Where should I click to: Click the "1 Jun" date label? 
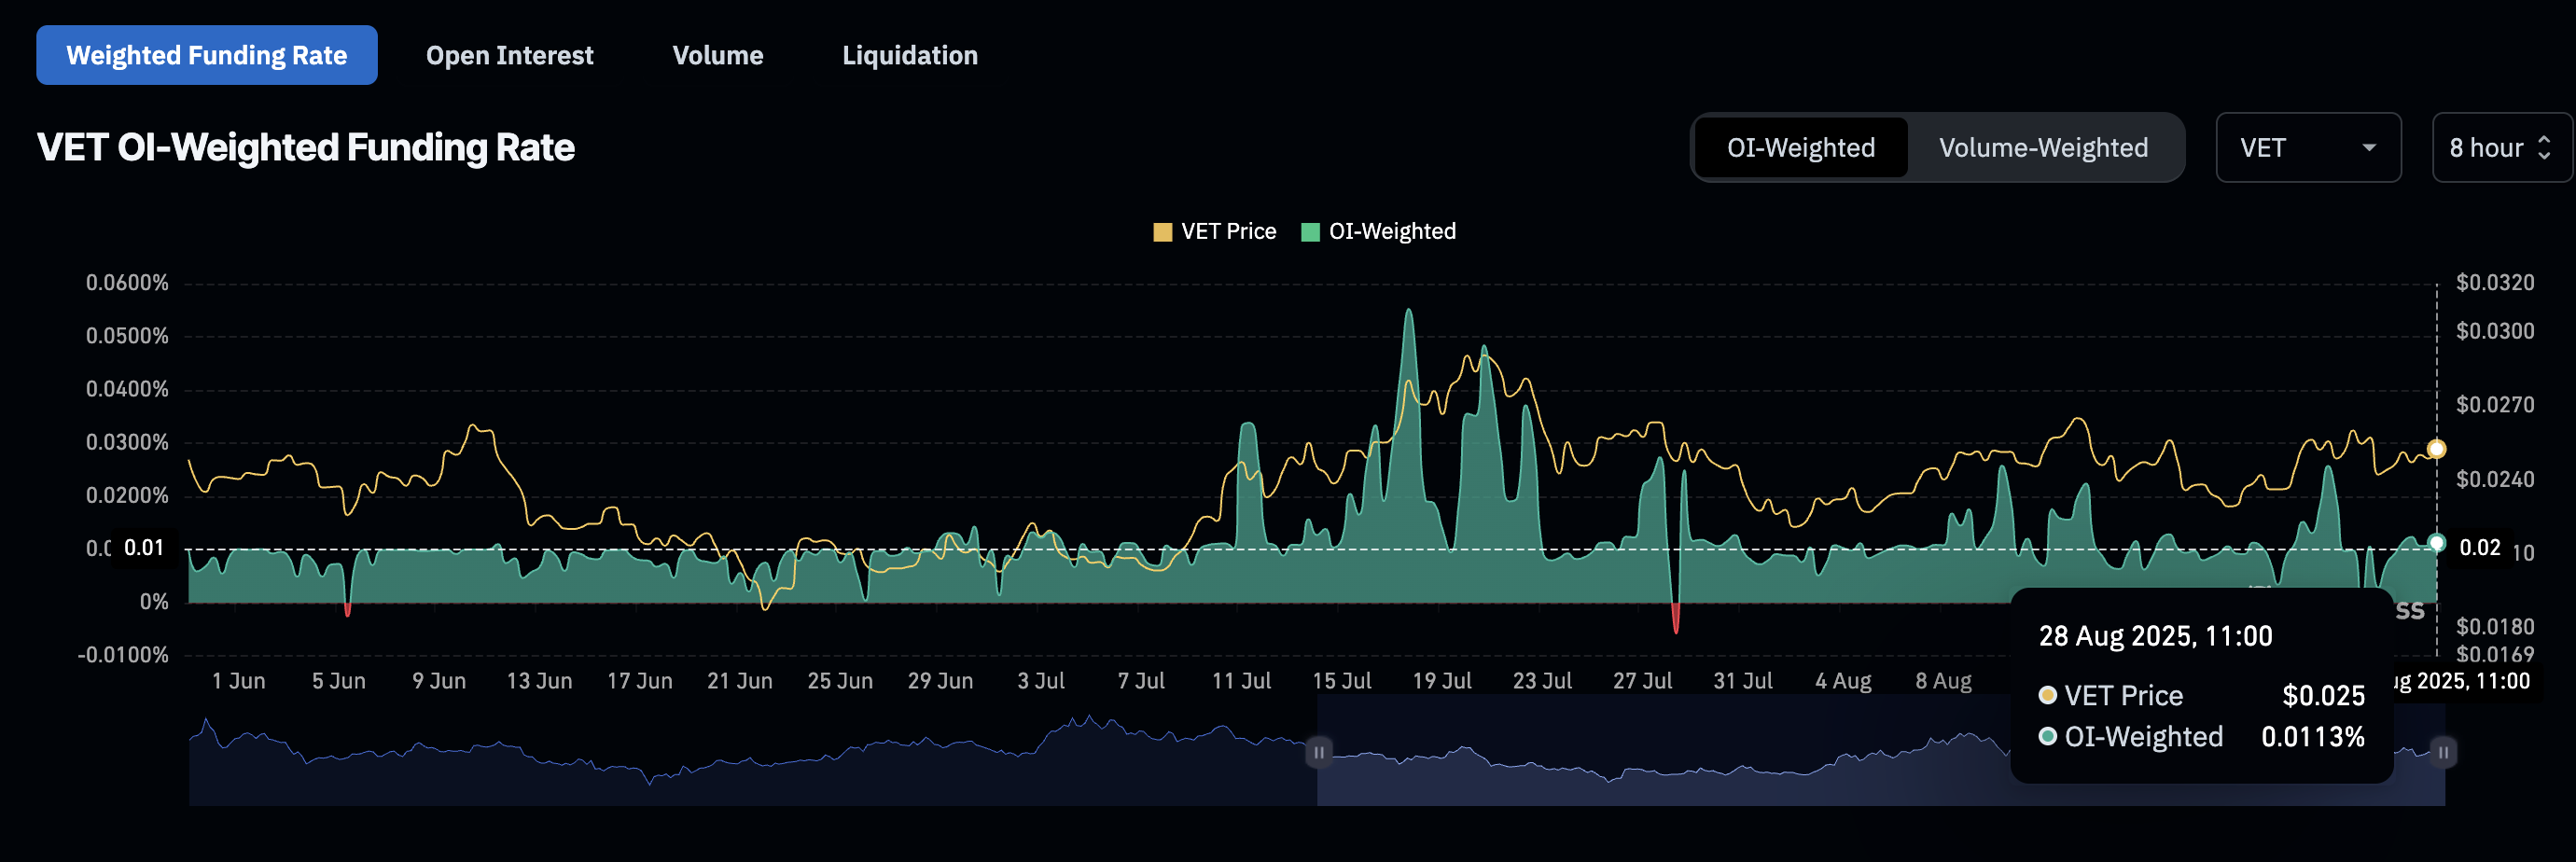click(x=239, y=681)
